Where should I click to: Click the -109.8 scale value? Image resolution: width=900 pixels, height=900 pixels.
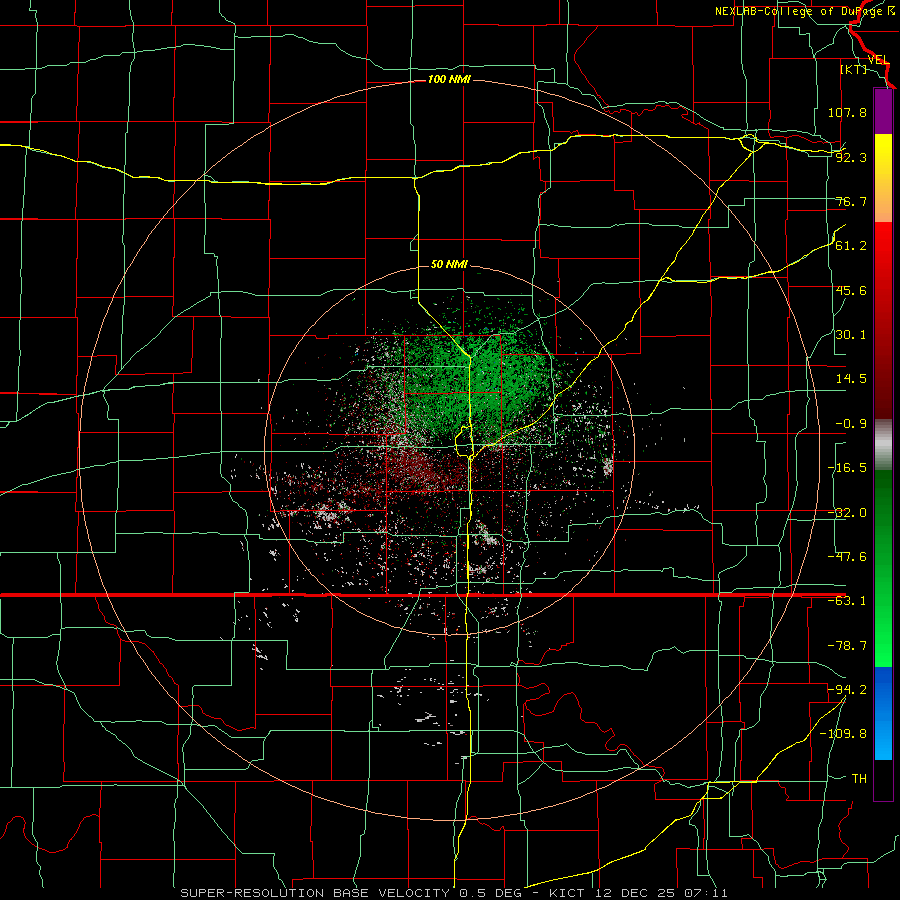click(843, 734)
